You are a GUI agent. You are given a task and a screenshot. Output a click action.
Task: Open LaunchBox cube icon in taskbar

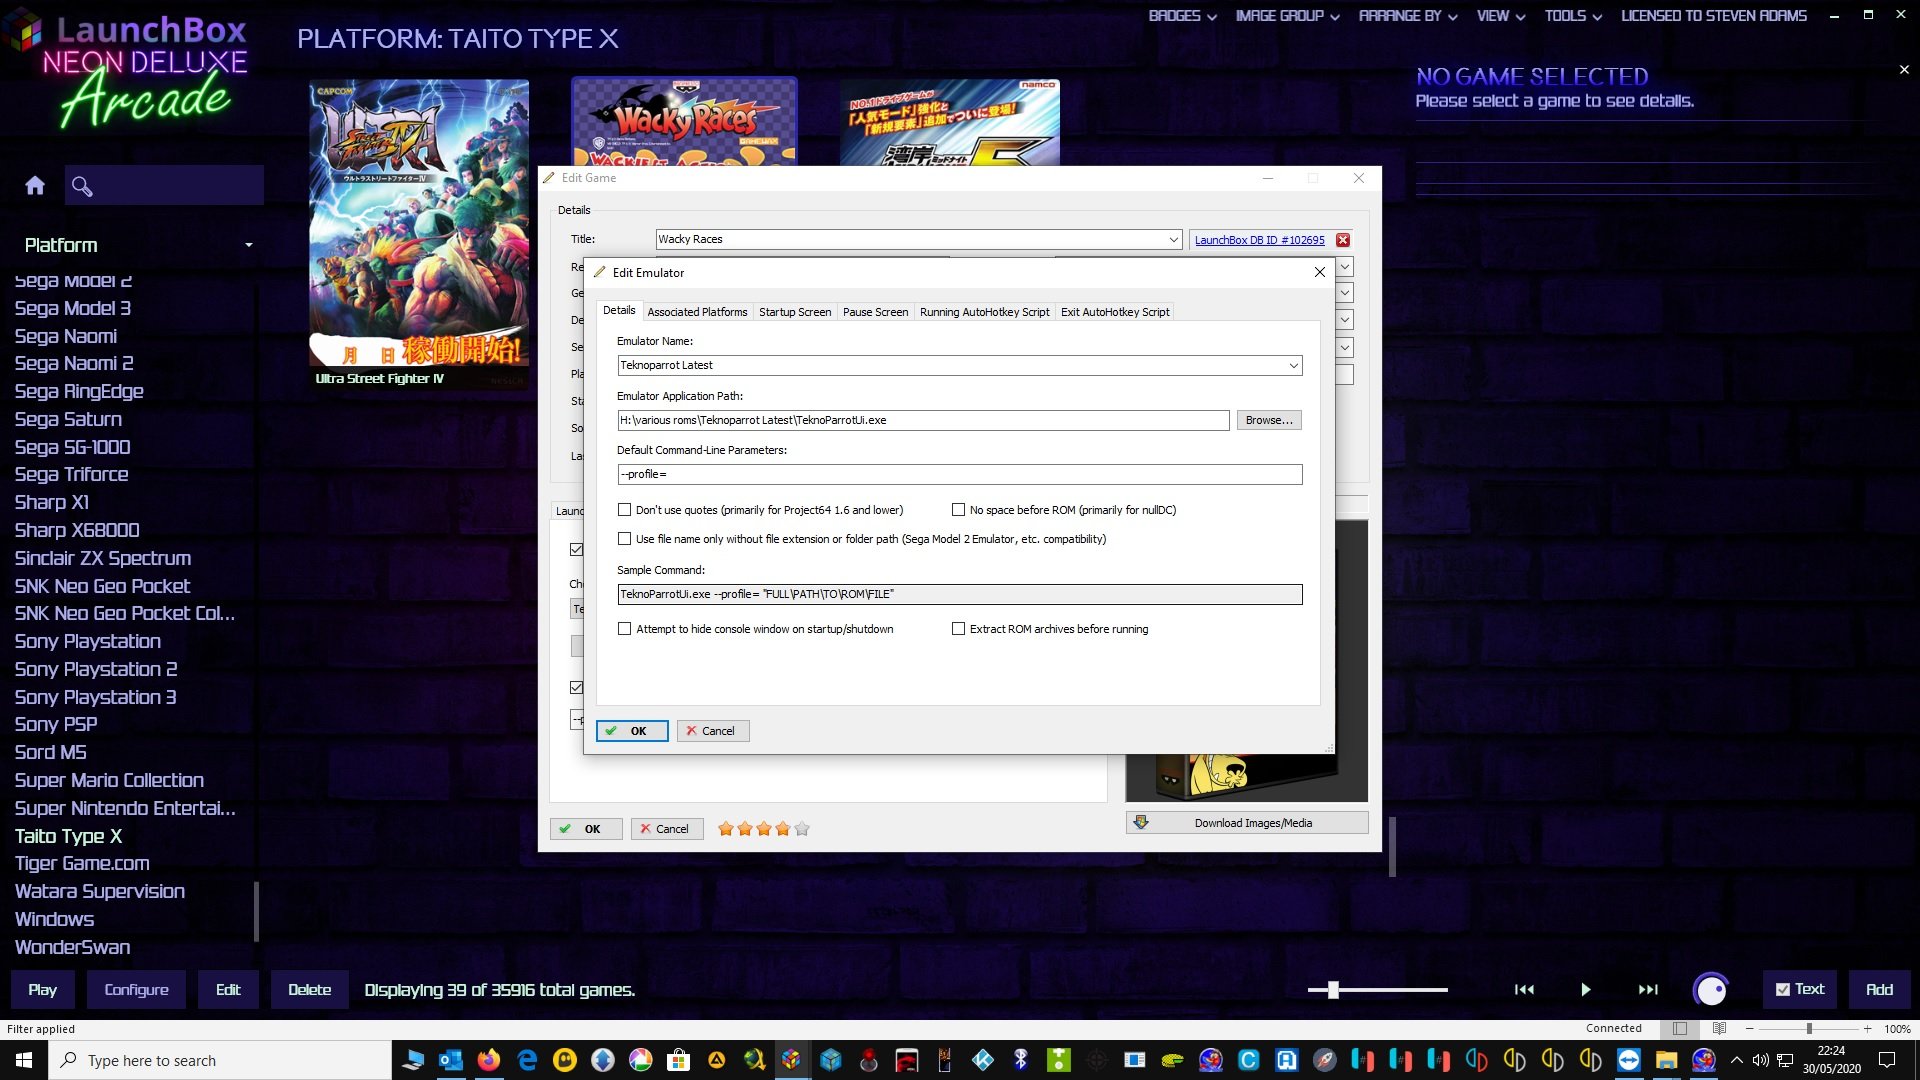click(x=791, y=1060)
